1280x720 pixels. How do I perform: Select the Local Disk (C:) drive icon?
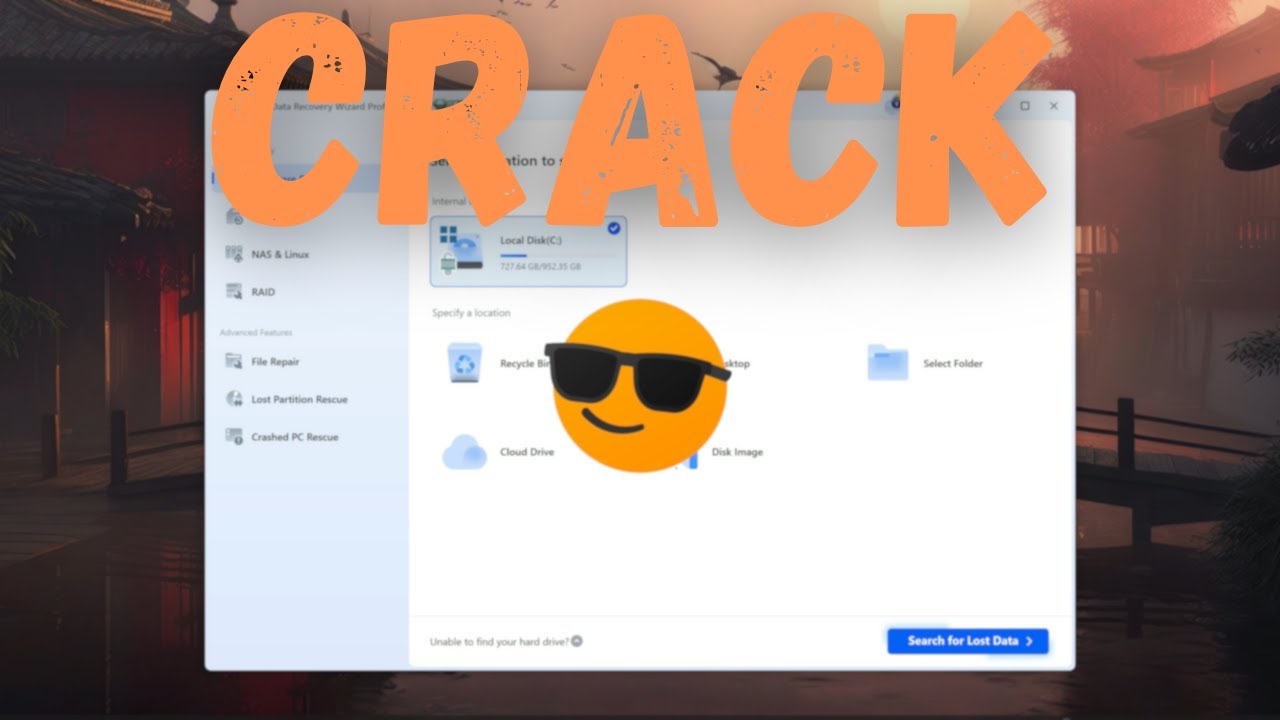point(461,250)
